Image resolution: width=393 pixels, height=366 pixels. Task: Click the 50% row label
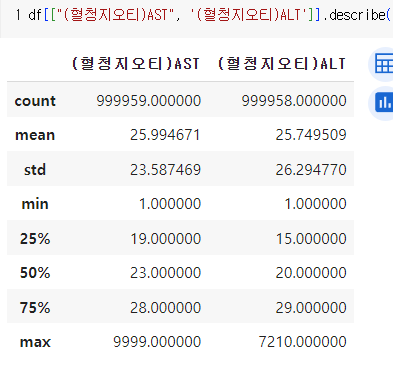[x=35, y=273]
